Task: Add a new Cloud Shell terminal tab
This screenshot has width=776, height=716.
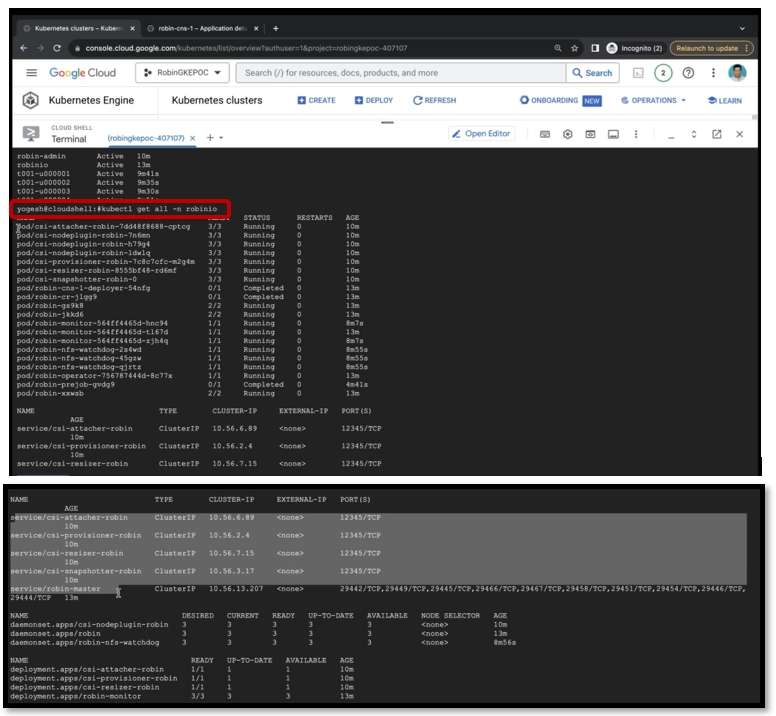Action: tap(210, 138)
